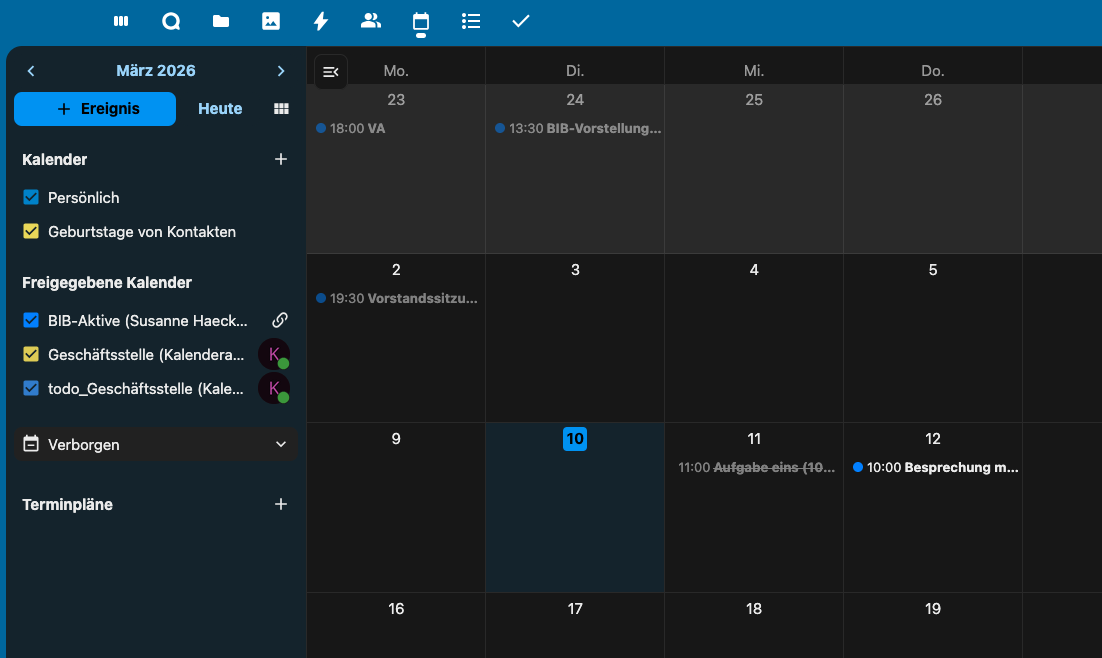The image size is (1102, 658).
Task: Click the Ereignis new event button
Action: [95, 109]
